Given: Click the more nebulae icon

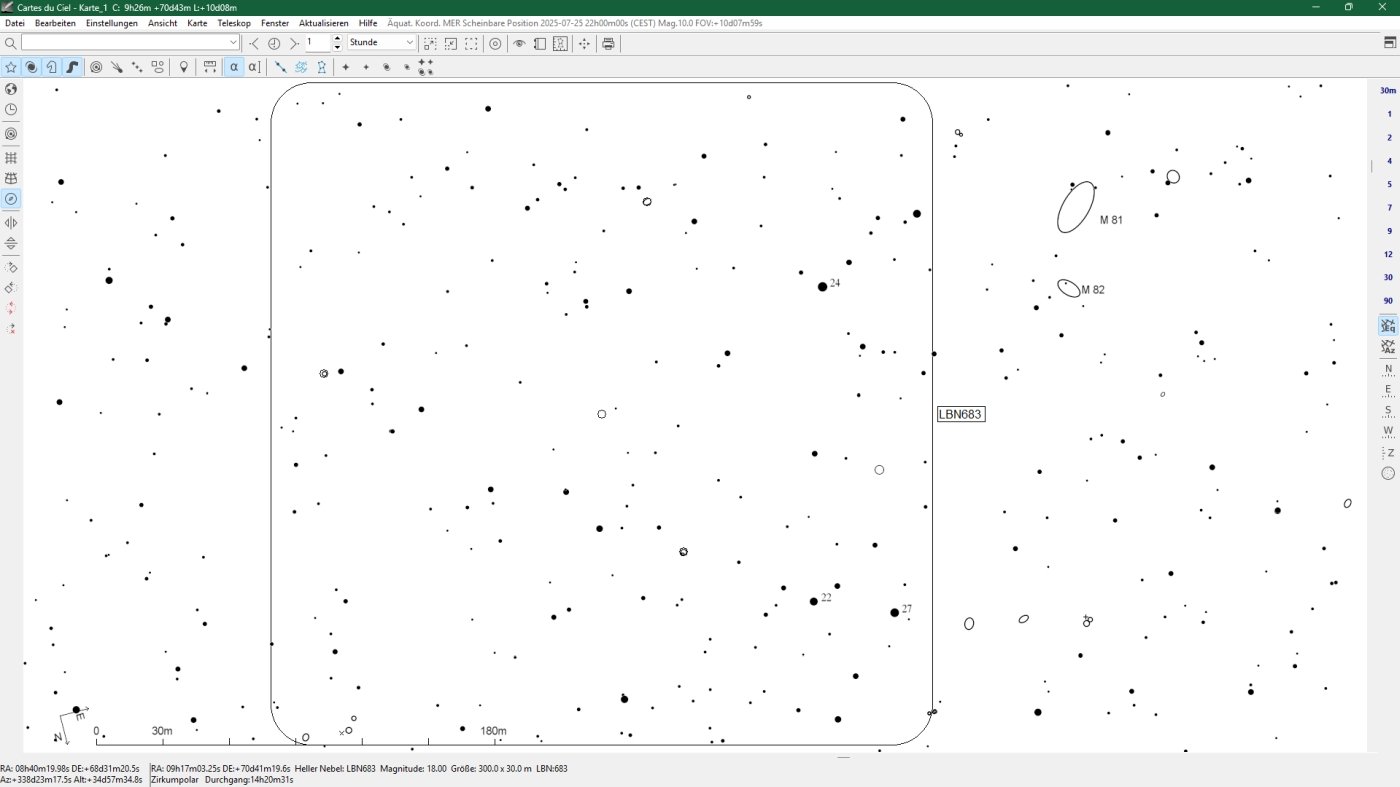Looking at the screenshot, I should pos(386,67).
